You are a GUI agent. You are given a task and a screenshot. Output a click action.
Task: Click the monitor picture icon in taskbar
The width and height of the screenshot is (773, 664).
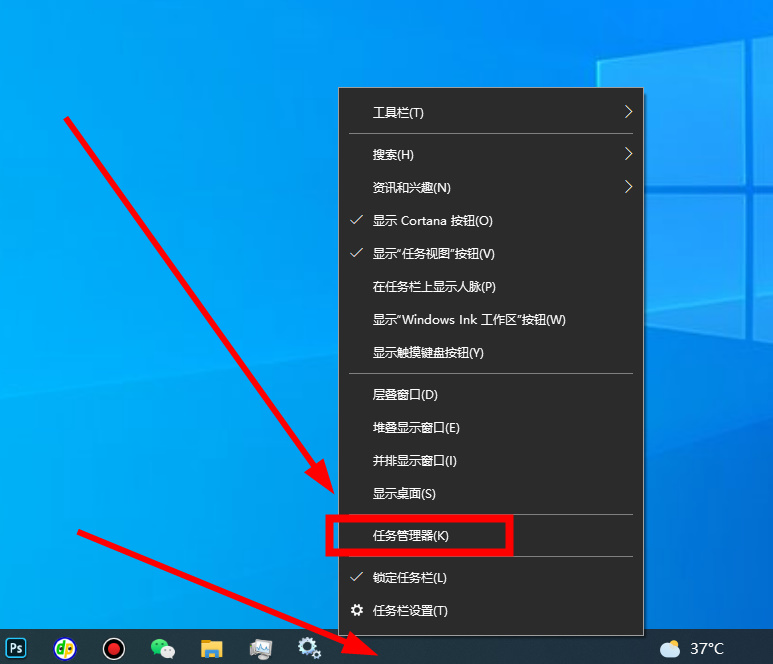click(x=261, y=648)
